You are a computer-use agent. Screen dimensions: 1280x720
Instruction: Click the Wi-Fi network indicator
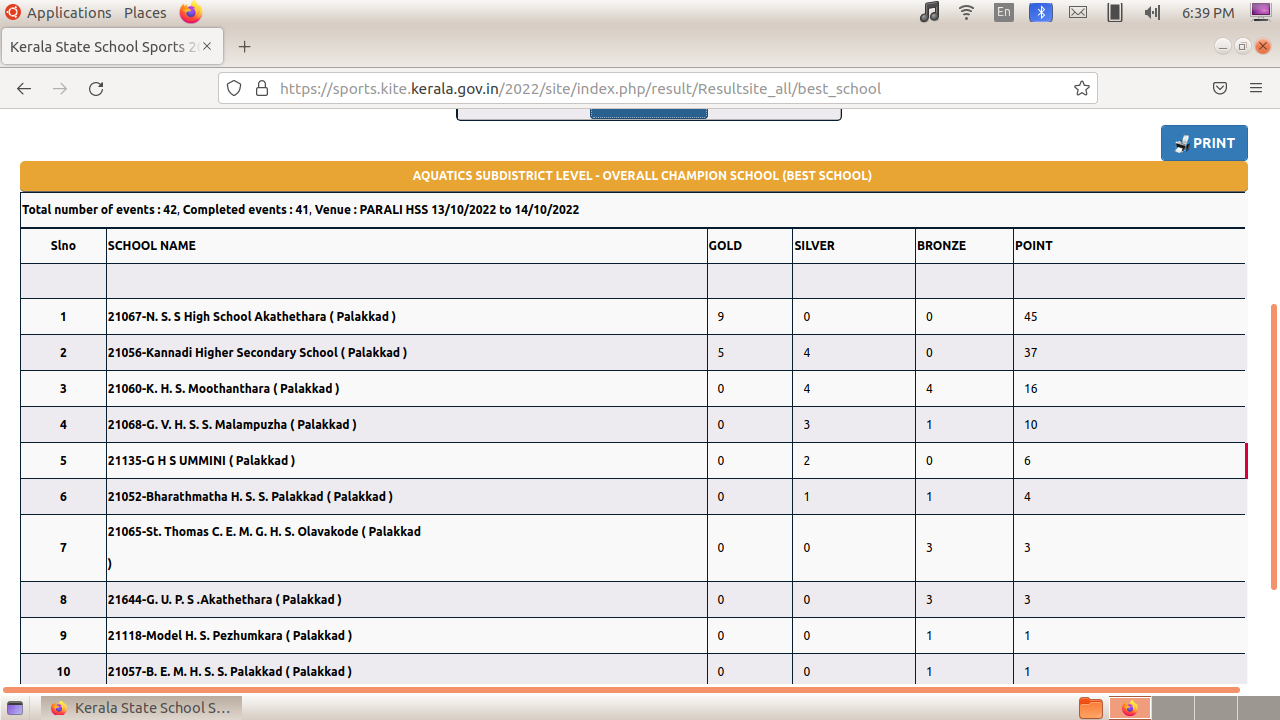[x=966, y=12]
